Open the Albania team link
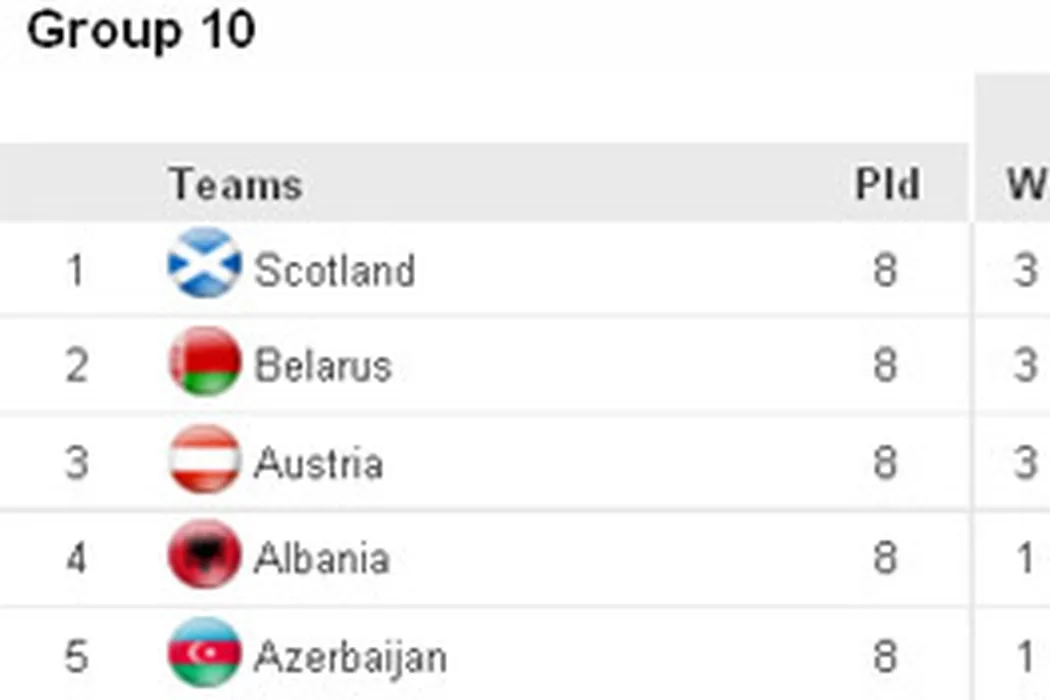The height and width of the screenshot is (700, 1050). [x=321, y=558]
